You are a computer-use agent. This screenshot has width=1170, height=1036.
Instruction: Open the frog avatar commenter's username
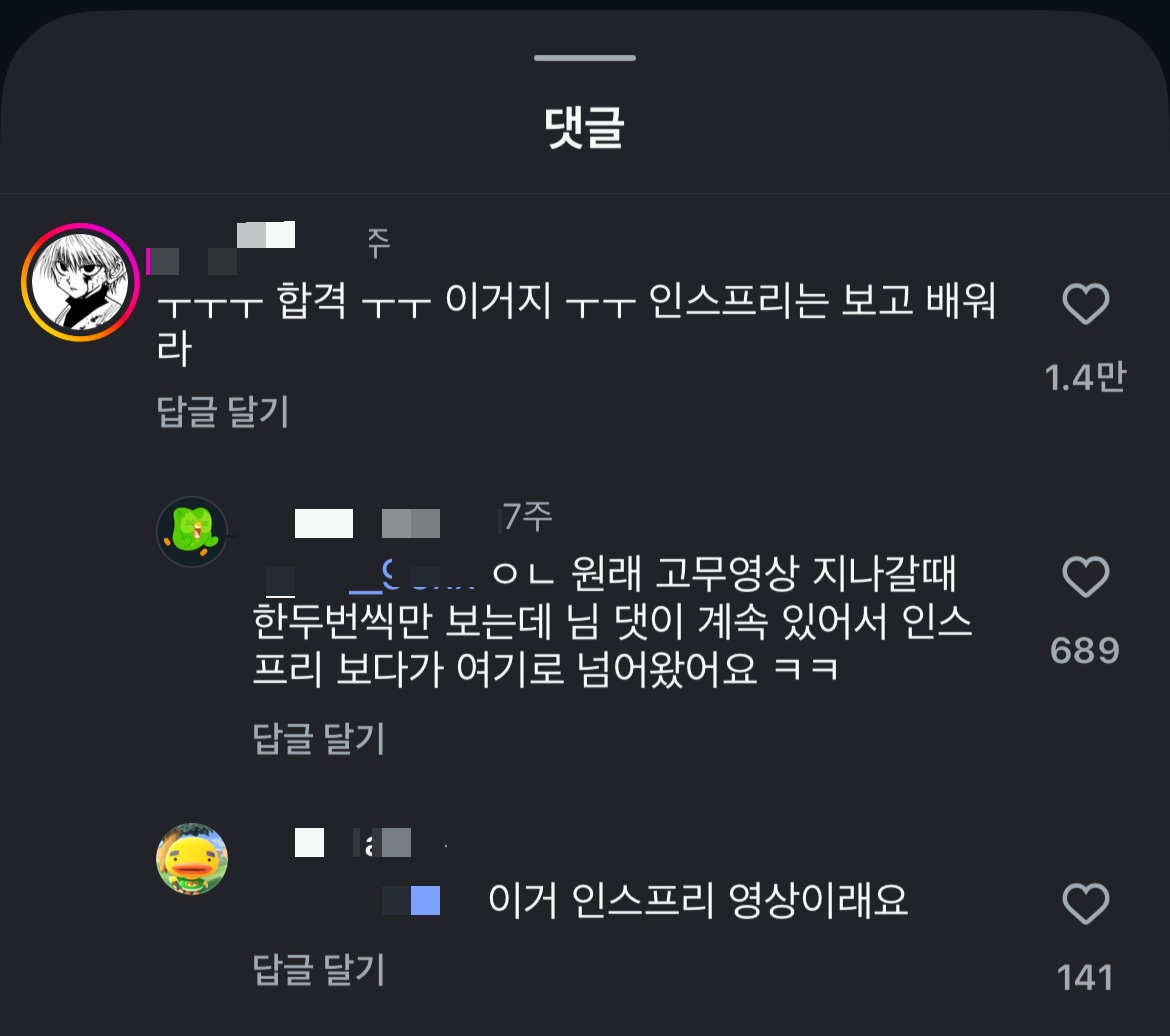[366, 522]
